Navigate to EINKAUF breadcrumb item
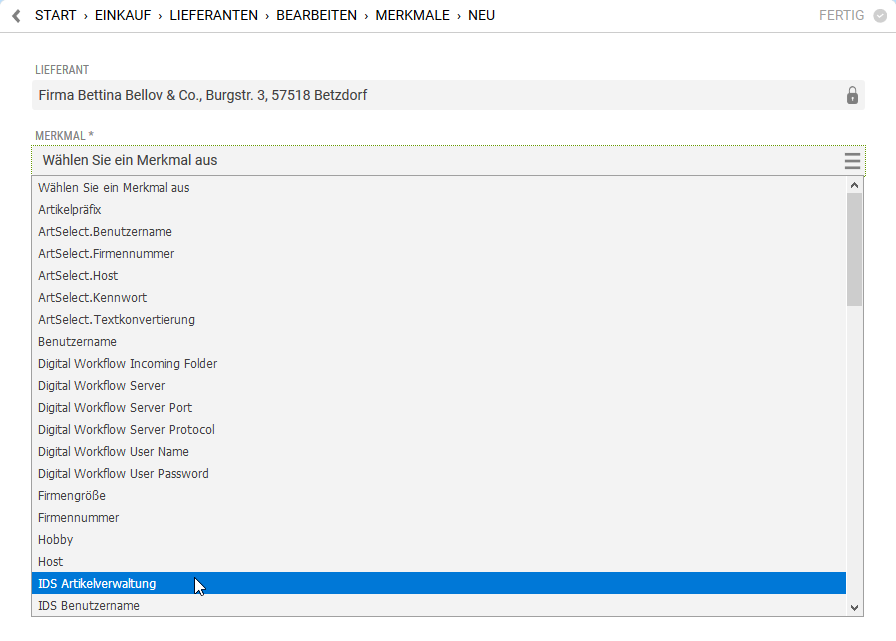896x641 pixels. click(123, 16)
